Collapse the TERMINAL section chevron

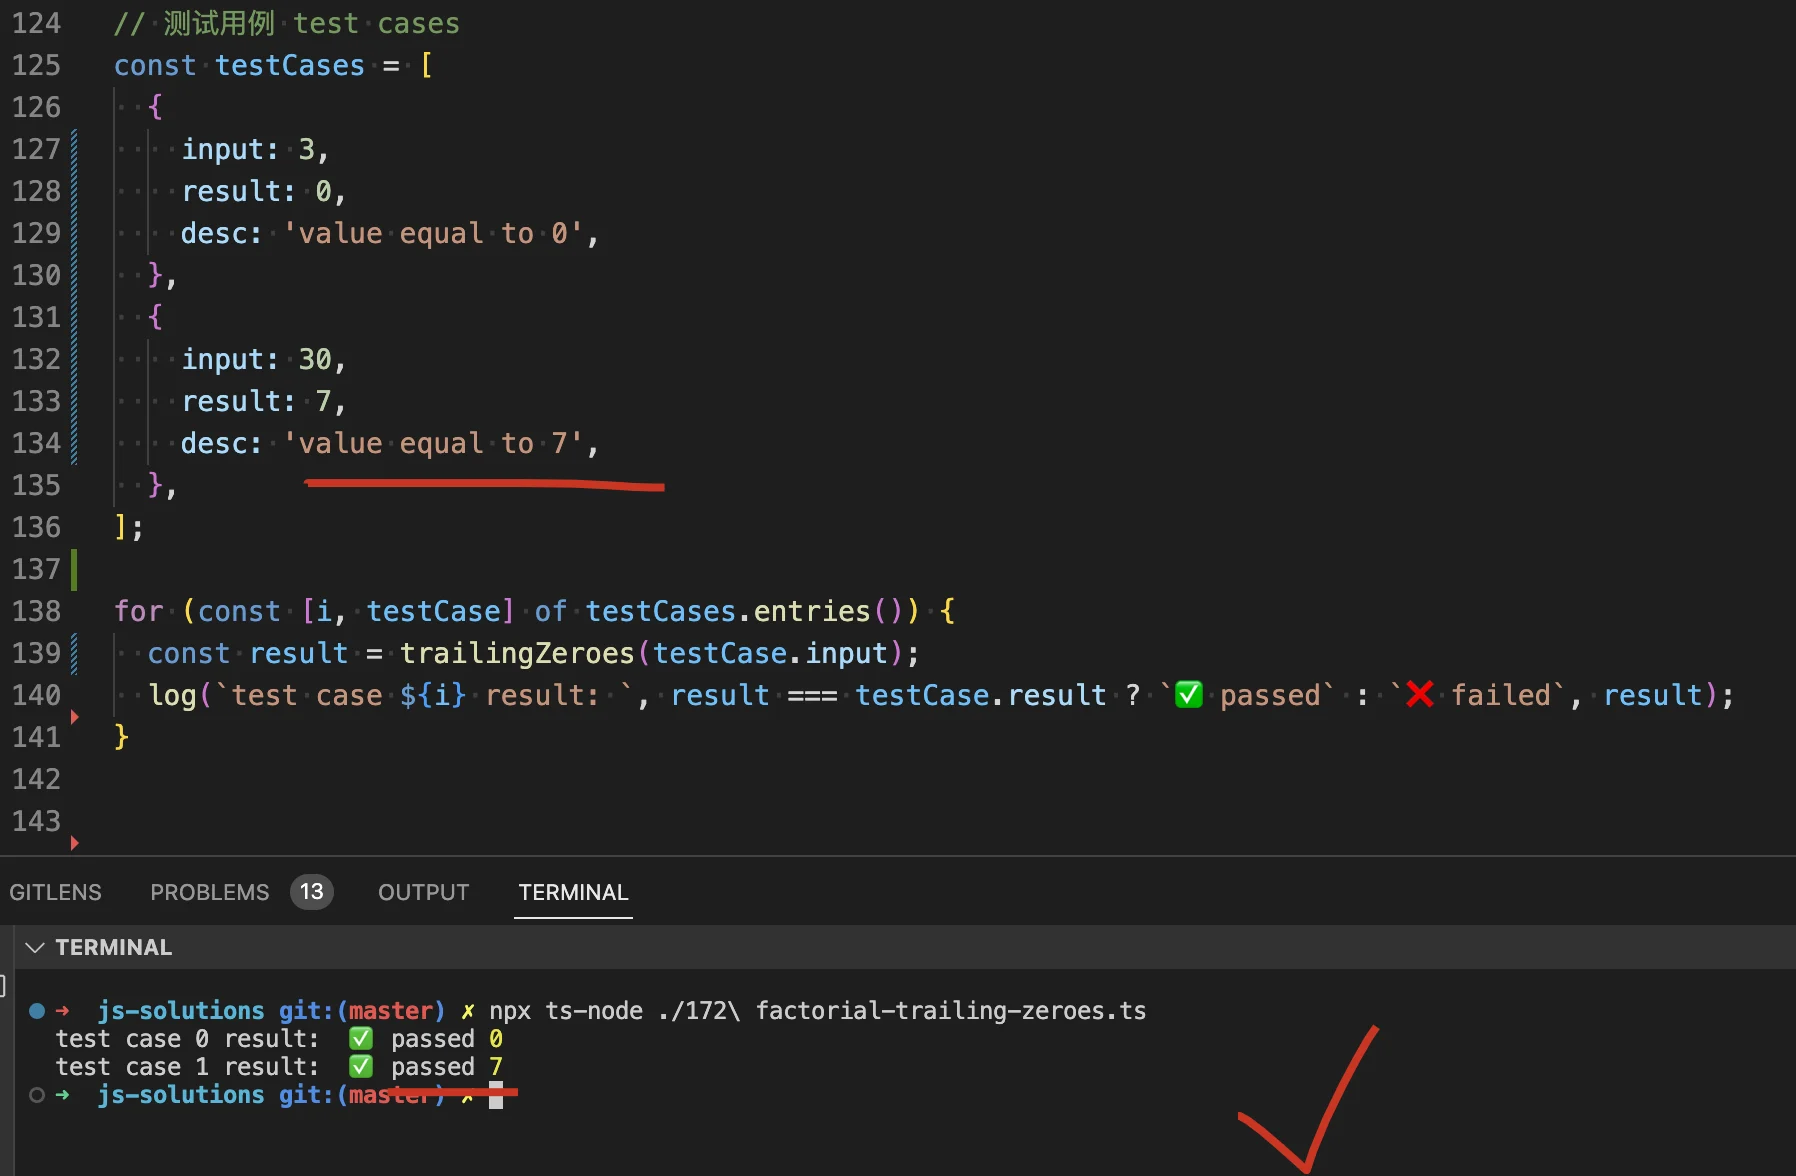point(35,947)
